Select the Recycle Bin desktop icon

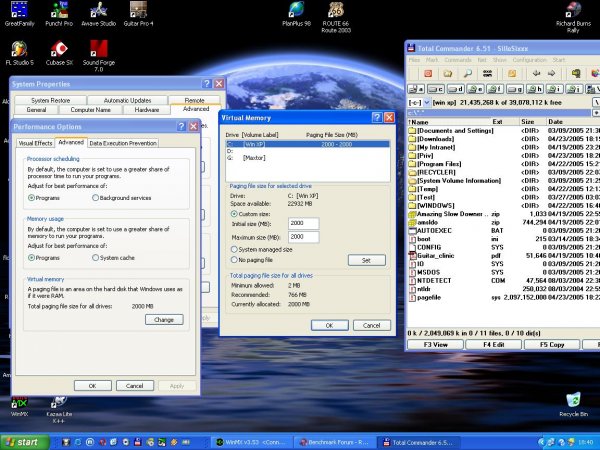point(573,404)
